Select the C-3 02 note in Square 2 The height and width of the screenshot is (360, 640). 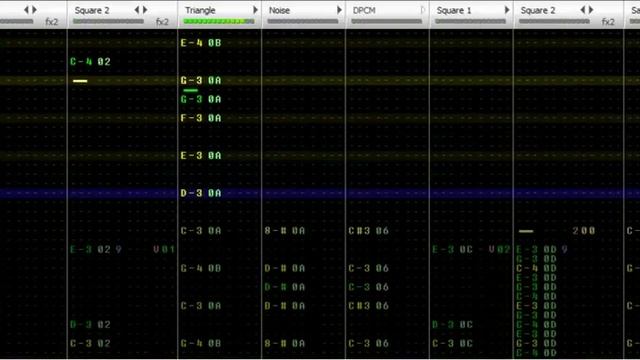coord(90,343)
